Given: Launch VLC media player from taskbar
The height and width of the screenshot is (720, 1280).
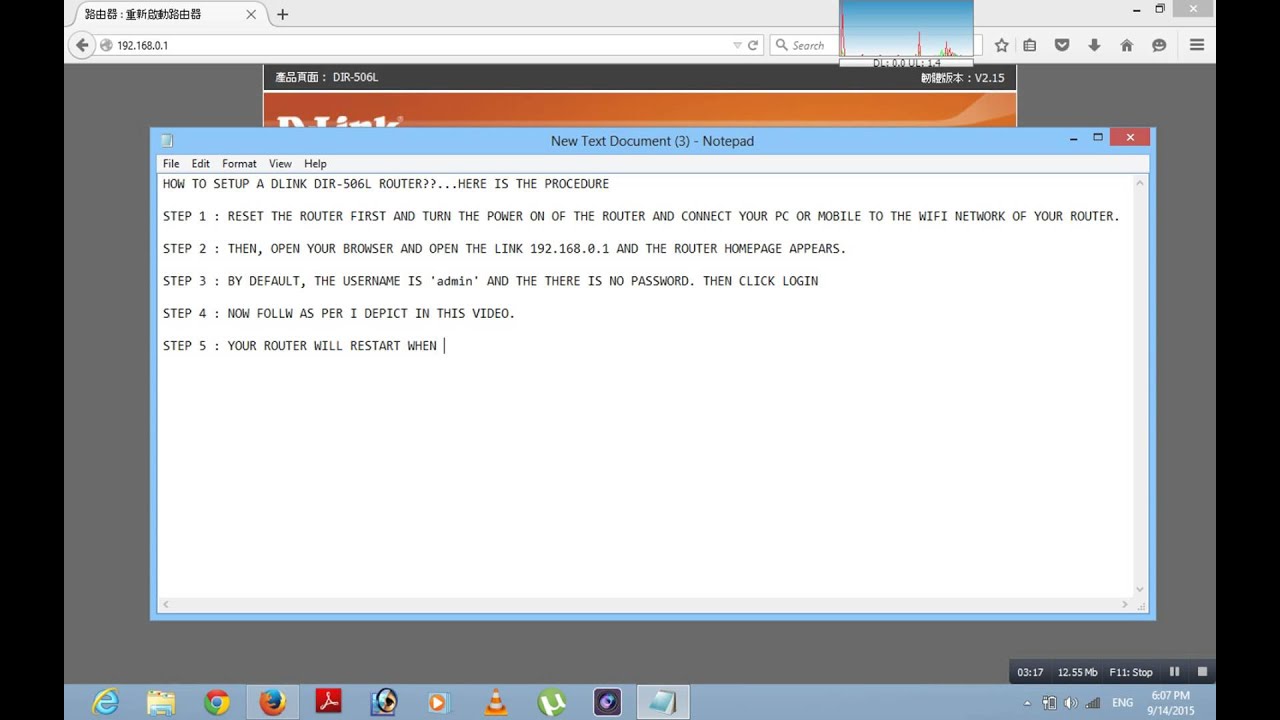Looking at the screenshot, I should click(x=495, y=702).
